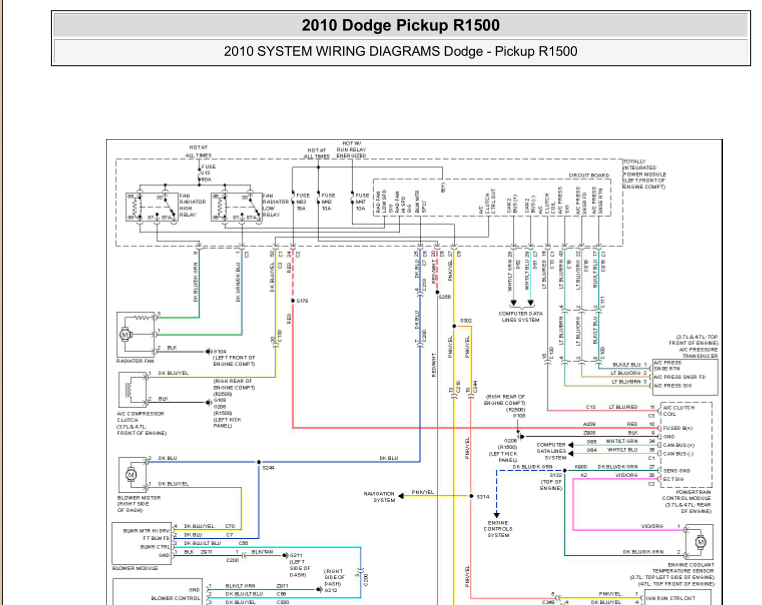This screenshot has width=762, height=605.
Task: Click the "S266" splice label
Action: 445,296
